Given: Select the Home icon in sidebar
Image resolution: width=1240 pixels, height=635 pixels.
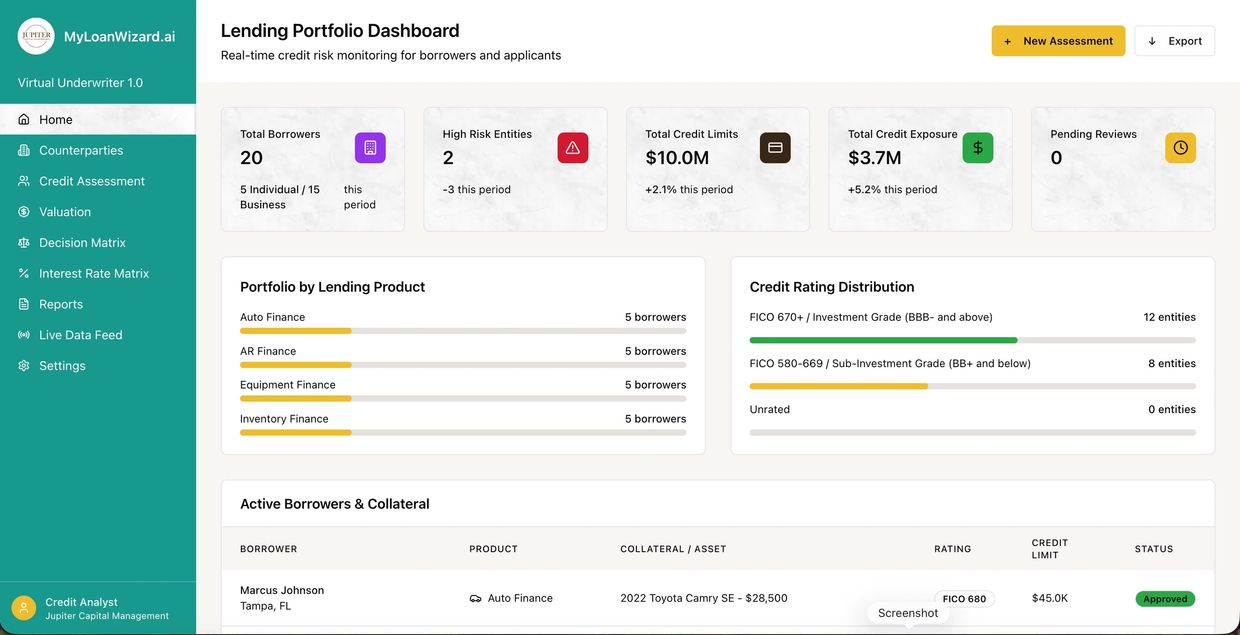Looking at the screenshot, I should (x=23, y=119).
